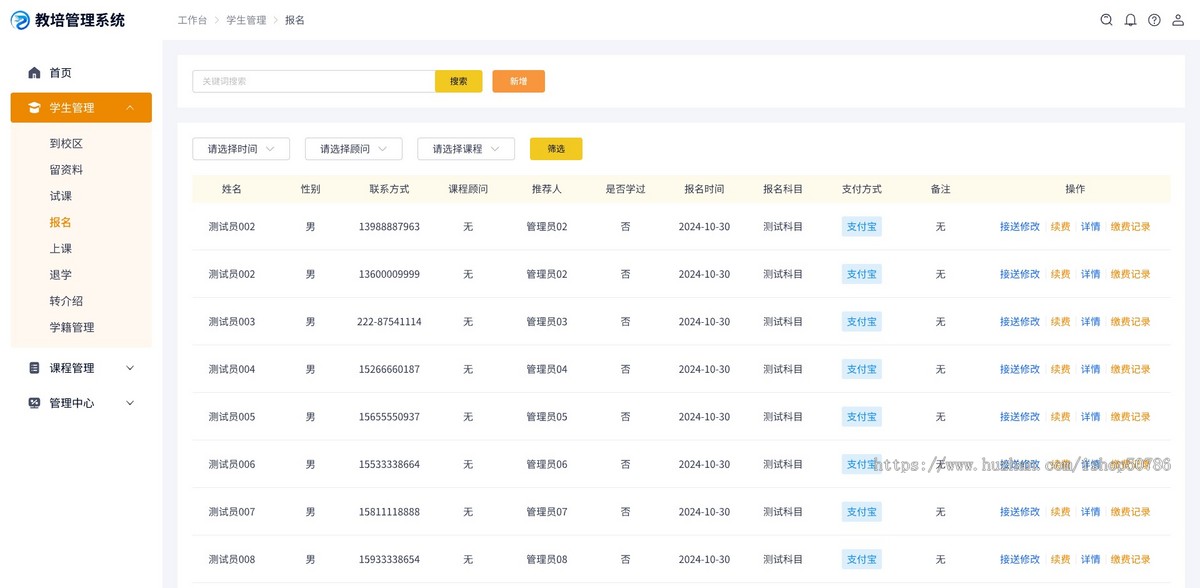Click 学生管理 in the breadcrumb
Screen dimensions: 1200x588
[246, 20]
